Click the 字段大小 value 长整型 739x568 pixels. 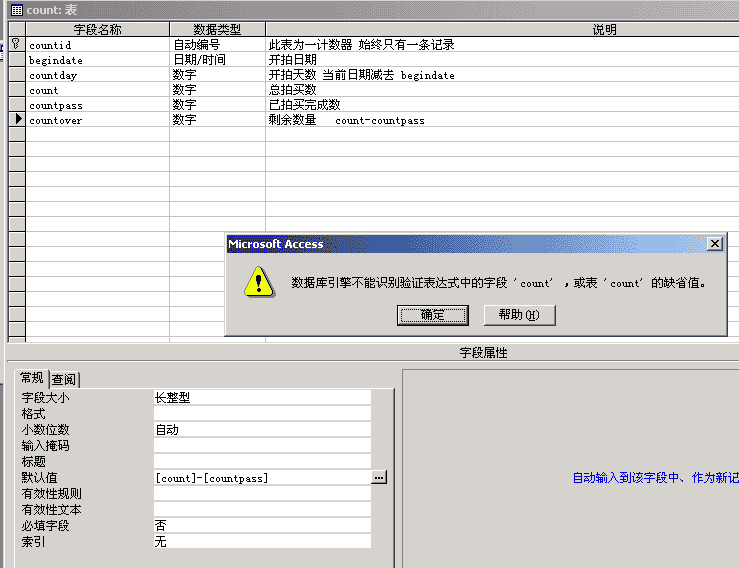click(x=262, y=398)
